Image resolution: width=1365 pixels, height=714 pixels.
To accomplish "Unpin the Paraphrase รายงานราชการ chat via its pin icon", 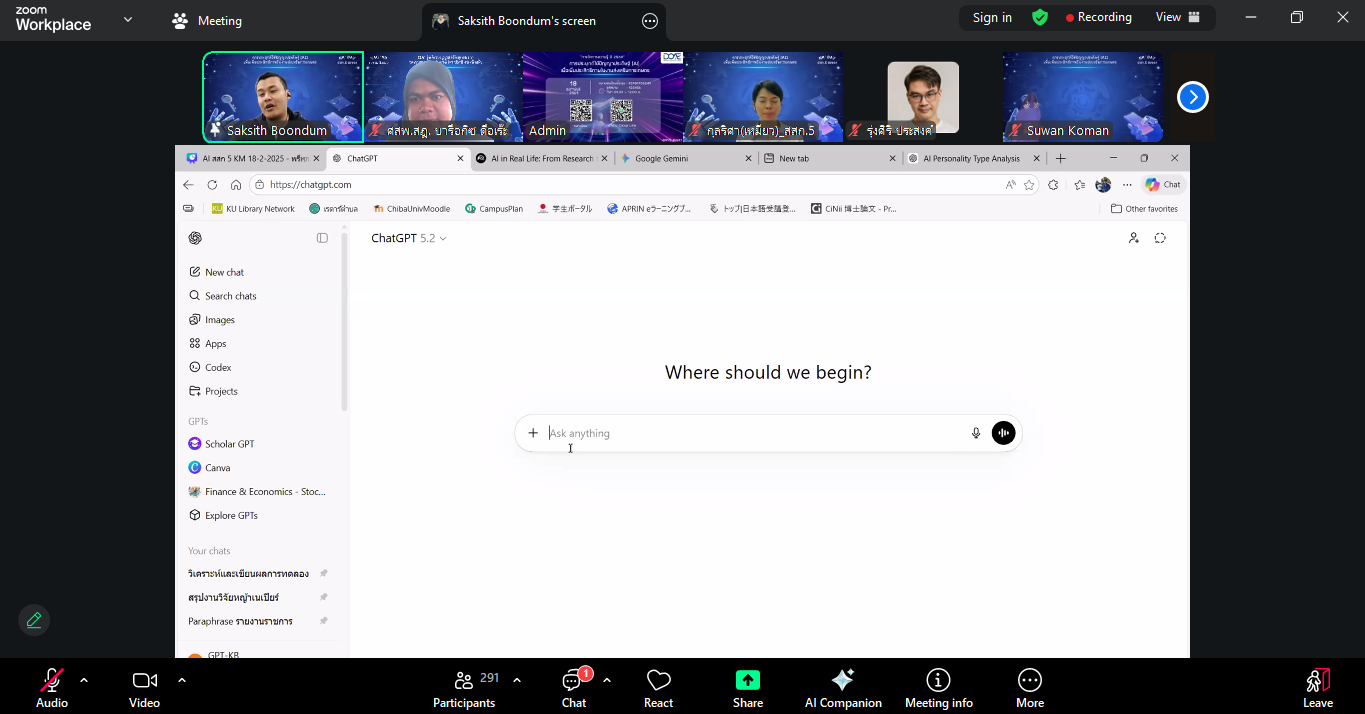I will coord(323,622).
